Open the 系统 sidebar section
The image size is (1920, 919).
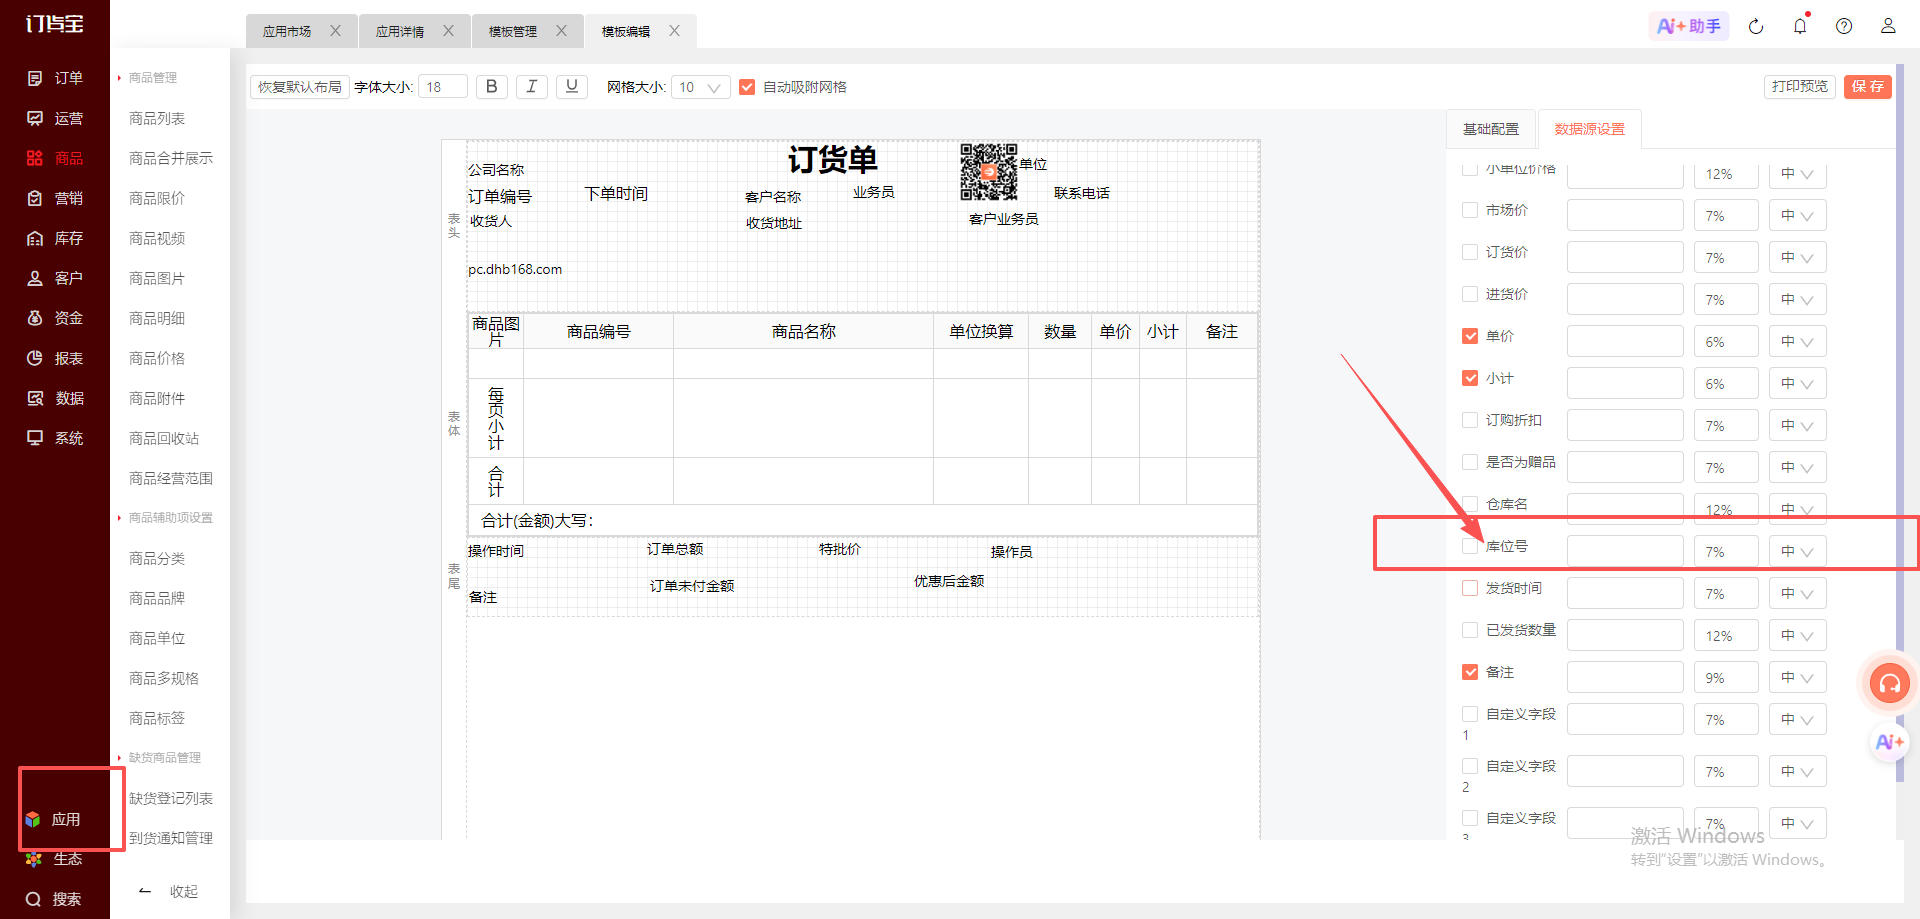(x=55, y=438)
